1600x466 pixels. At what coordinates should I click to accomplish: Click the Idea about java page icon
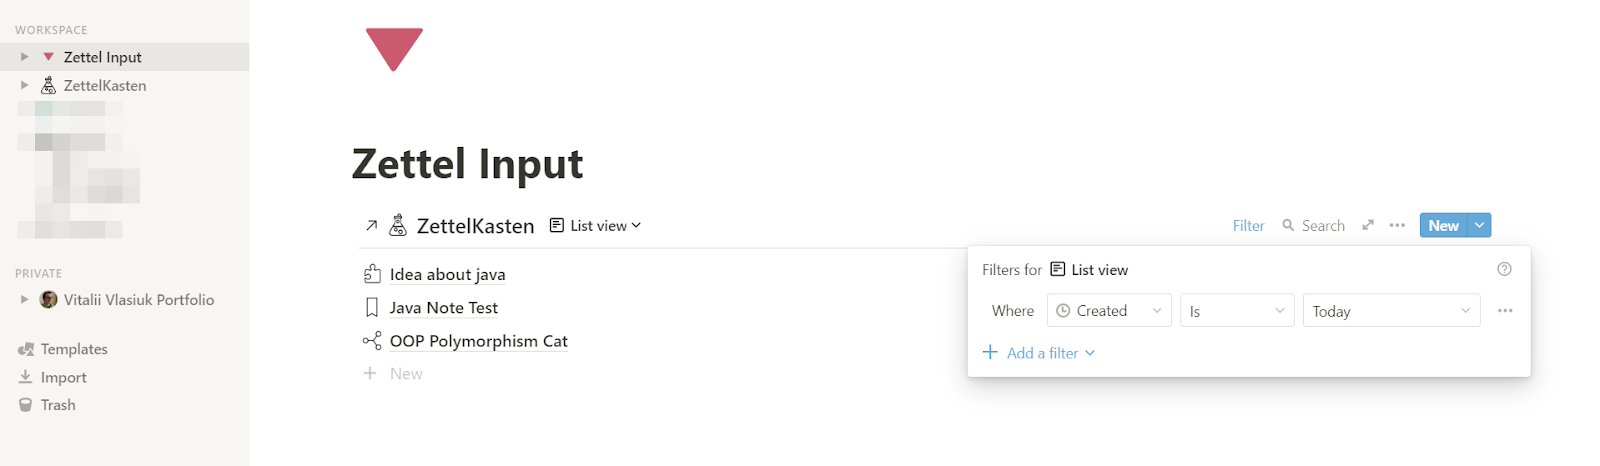point(372,274)
